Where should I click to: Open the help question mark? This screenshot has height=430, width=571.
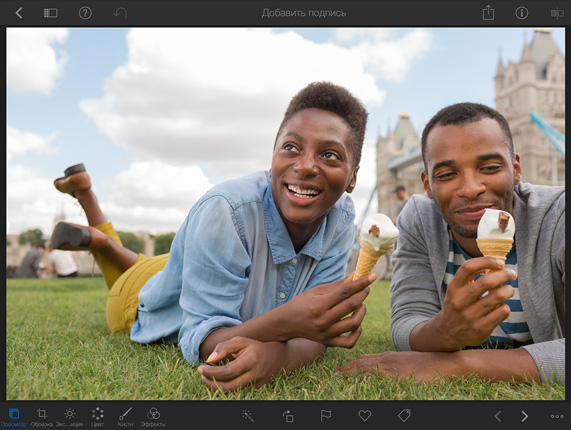point(85,13)
